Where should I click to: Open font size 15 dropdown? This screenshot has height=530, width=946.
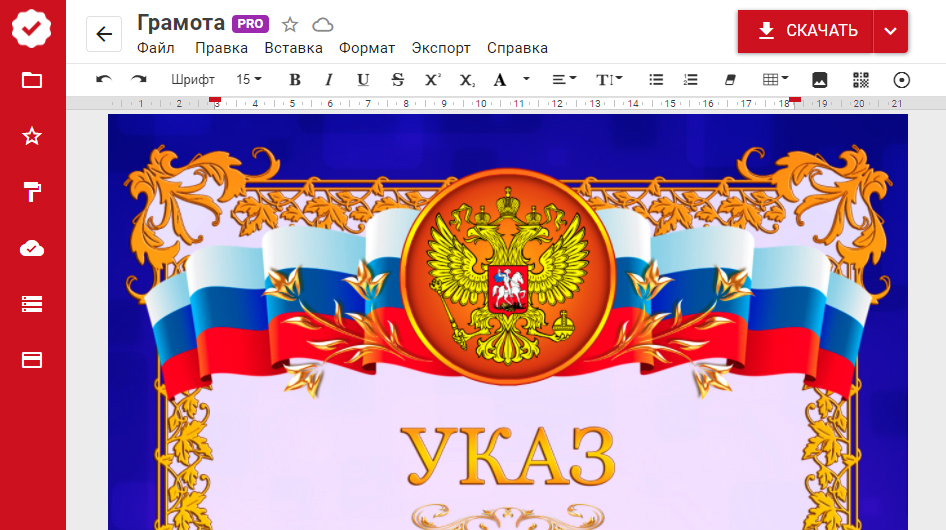pyautogui.click(x=249, y=80)
